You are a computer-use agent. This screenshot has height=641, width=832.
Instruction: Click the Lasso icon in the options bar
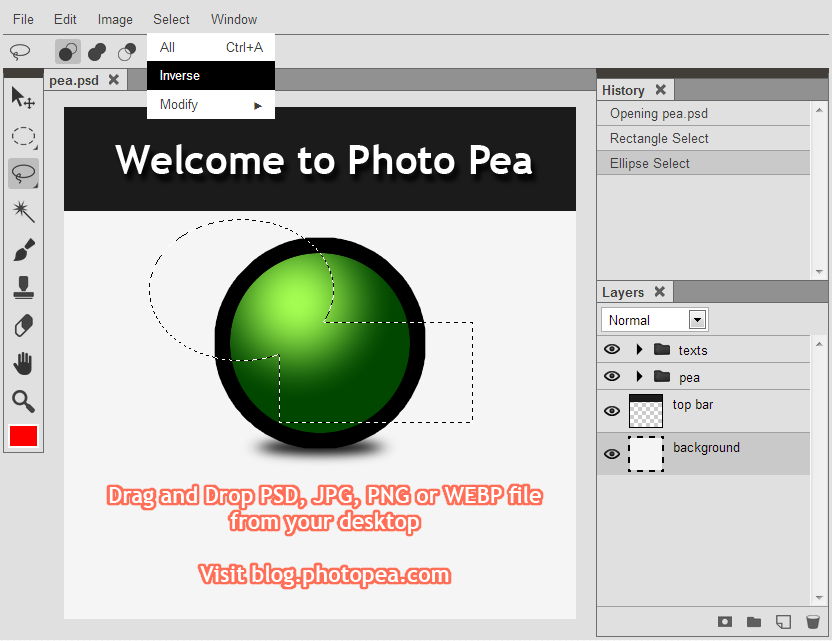click(x=20, y=51)
